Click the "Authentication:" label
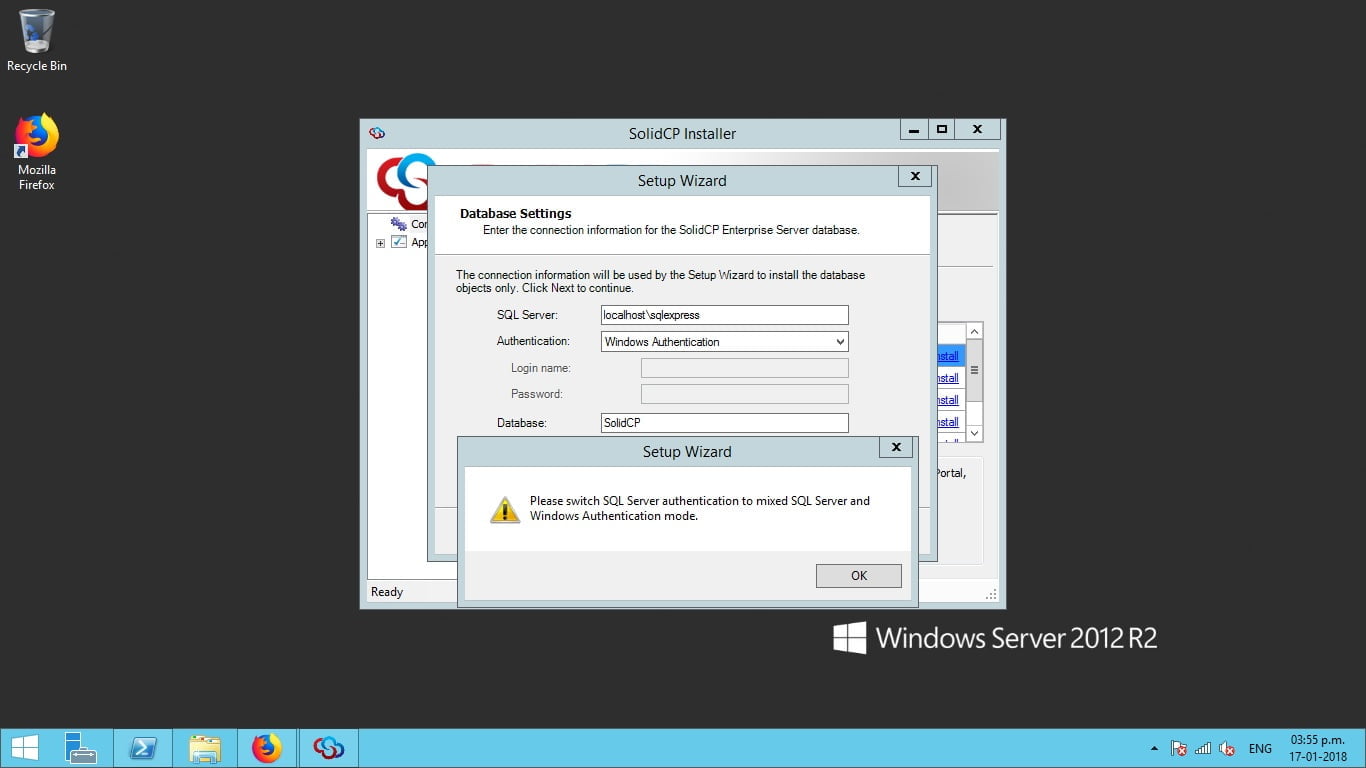The height and width of the screenshot is (768, 1366). coord(533,341)
